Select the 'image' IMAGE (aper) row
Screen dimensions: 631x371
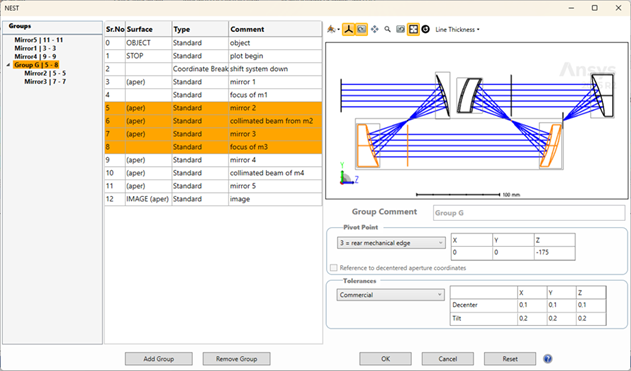(213, 199)
